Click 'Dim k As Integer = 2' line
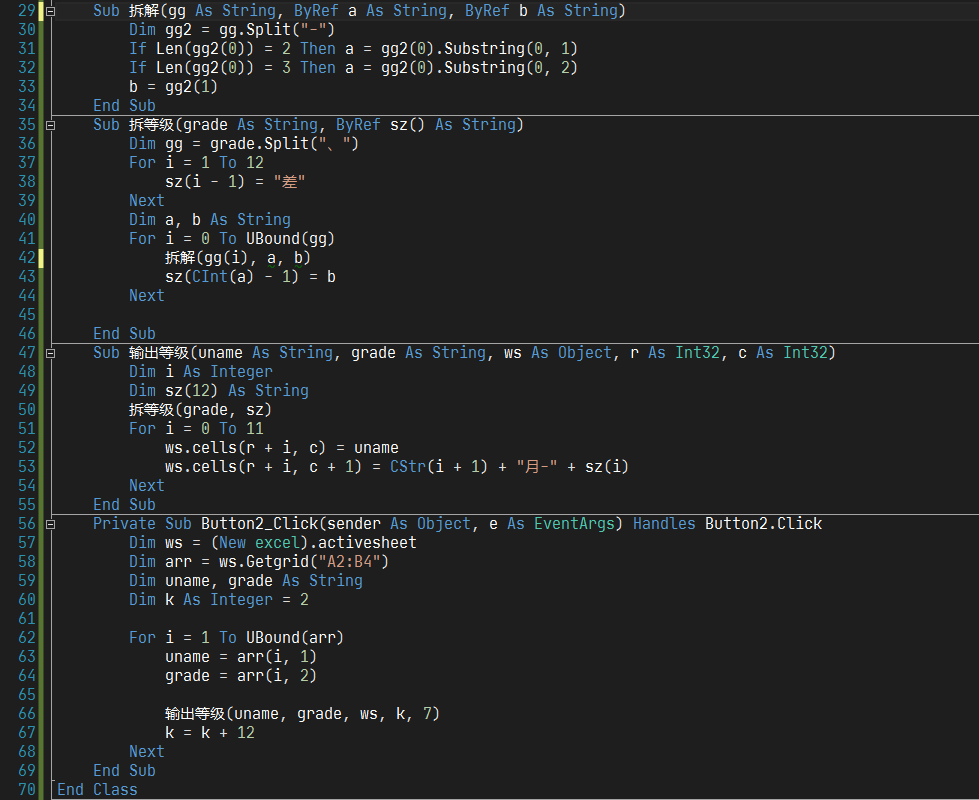 [x=219, y=600]
